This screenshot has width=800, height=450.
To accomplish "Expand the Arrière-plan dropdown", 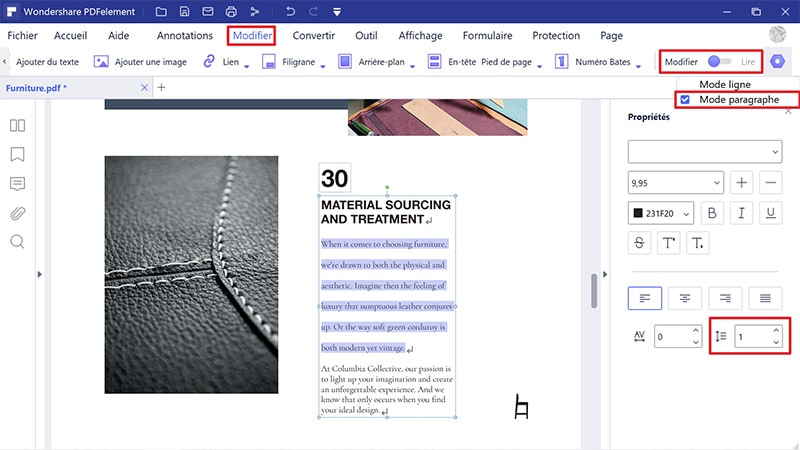I will (412, 66).
